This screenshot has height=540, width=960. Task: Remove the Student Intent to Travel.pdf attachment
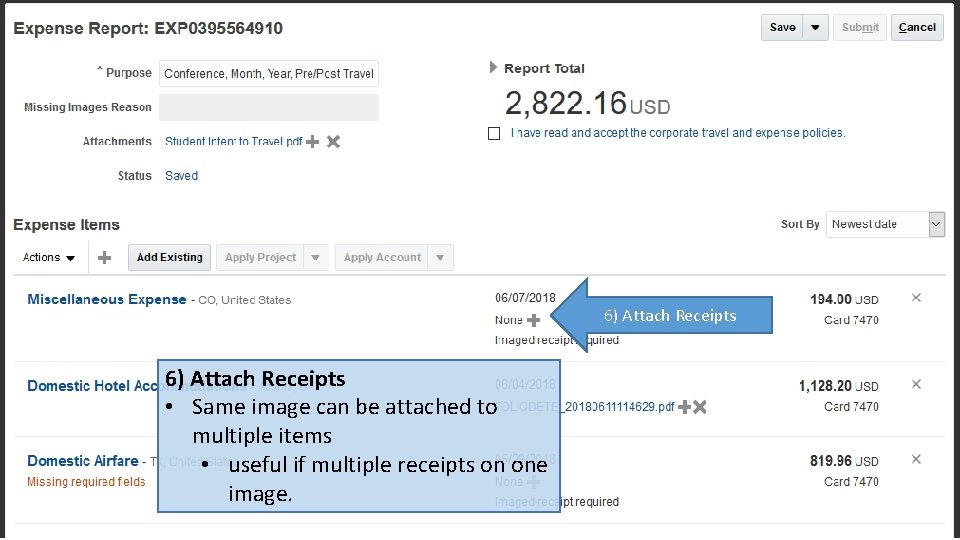[x=333, y=141]
